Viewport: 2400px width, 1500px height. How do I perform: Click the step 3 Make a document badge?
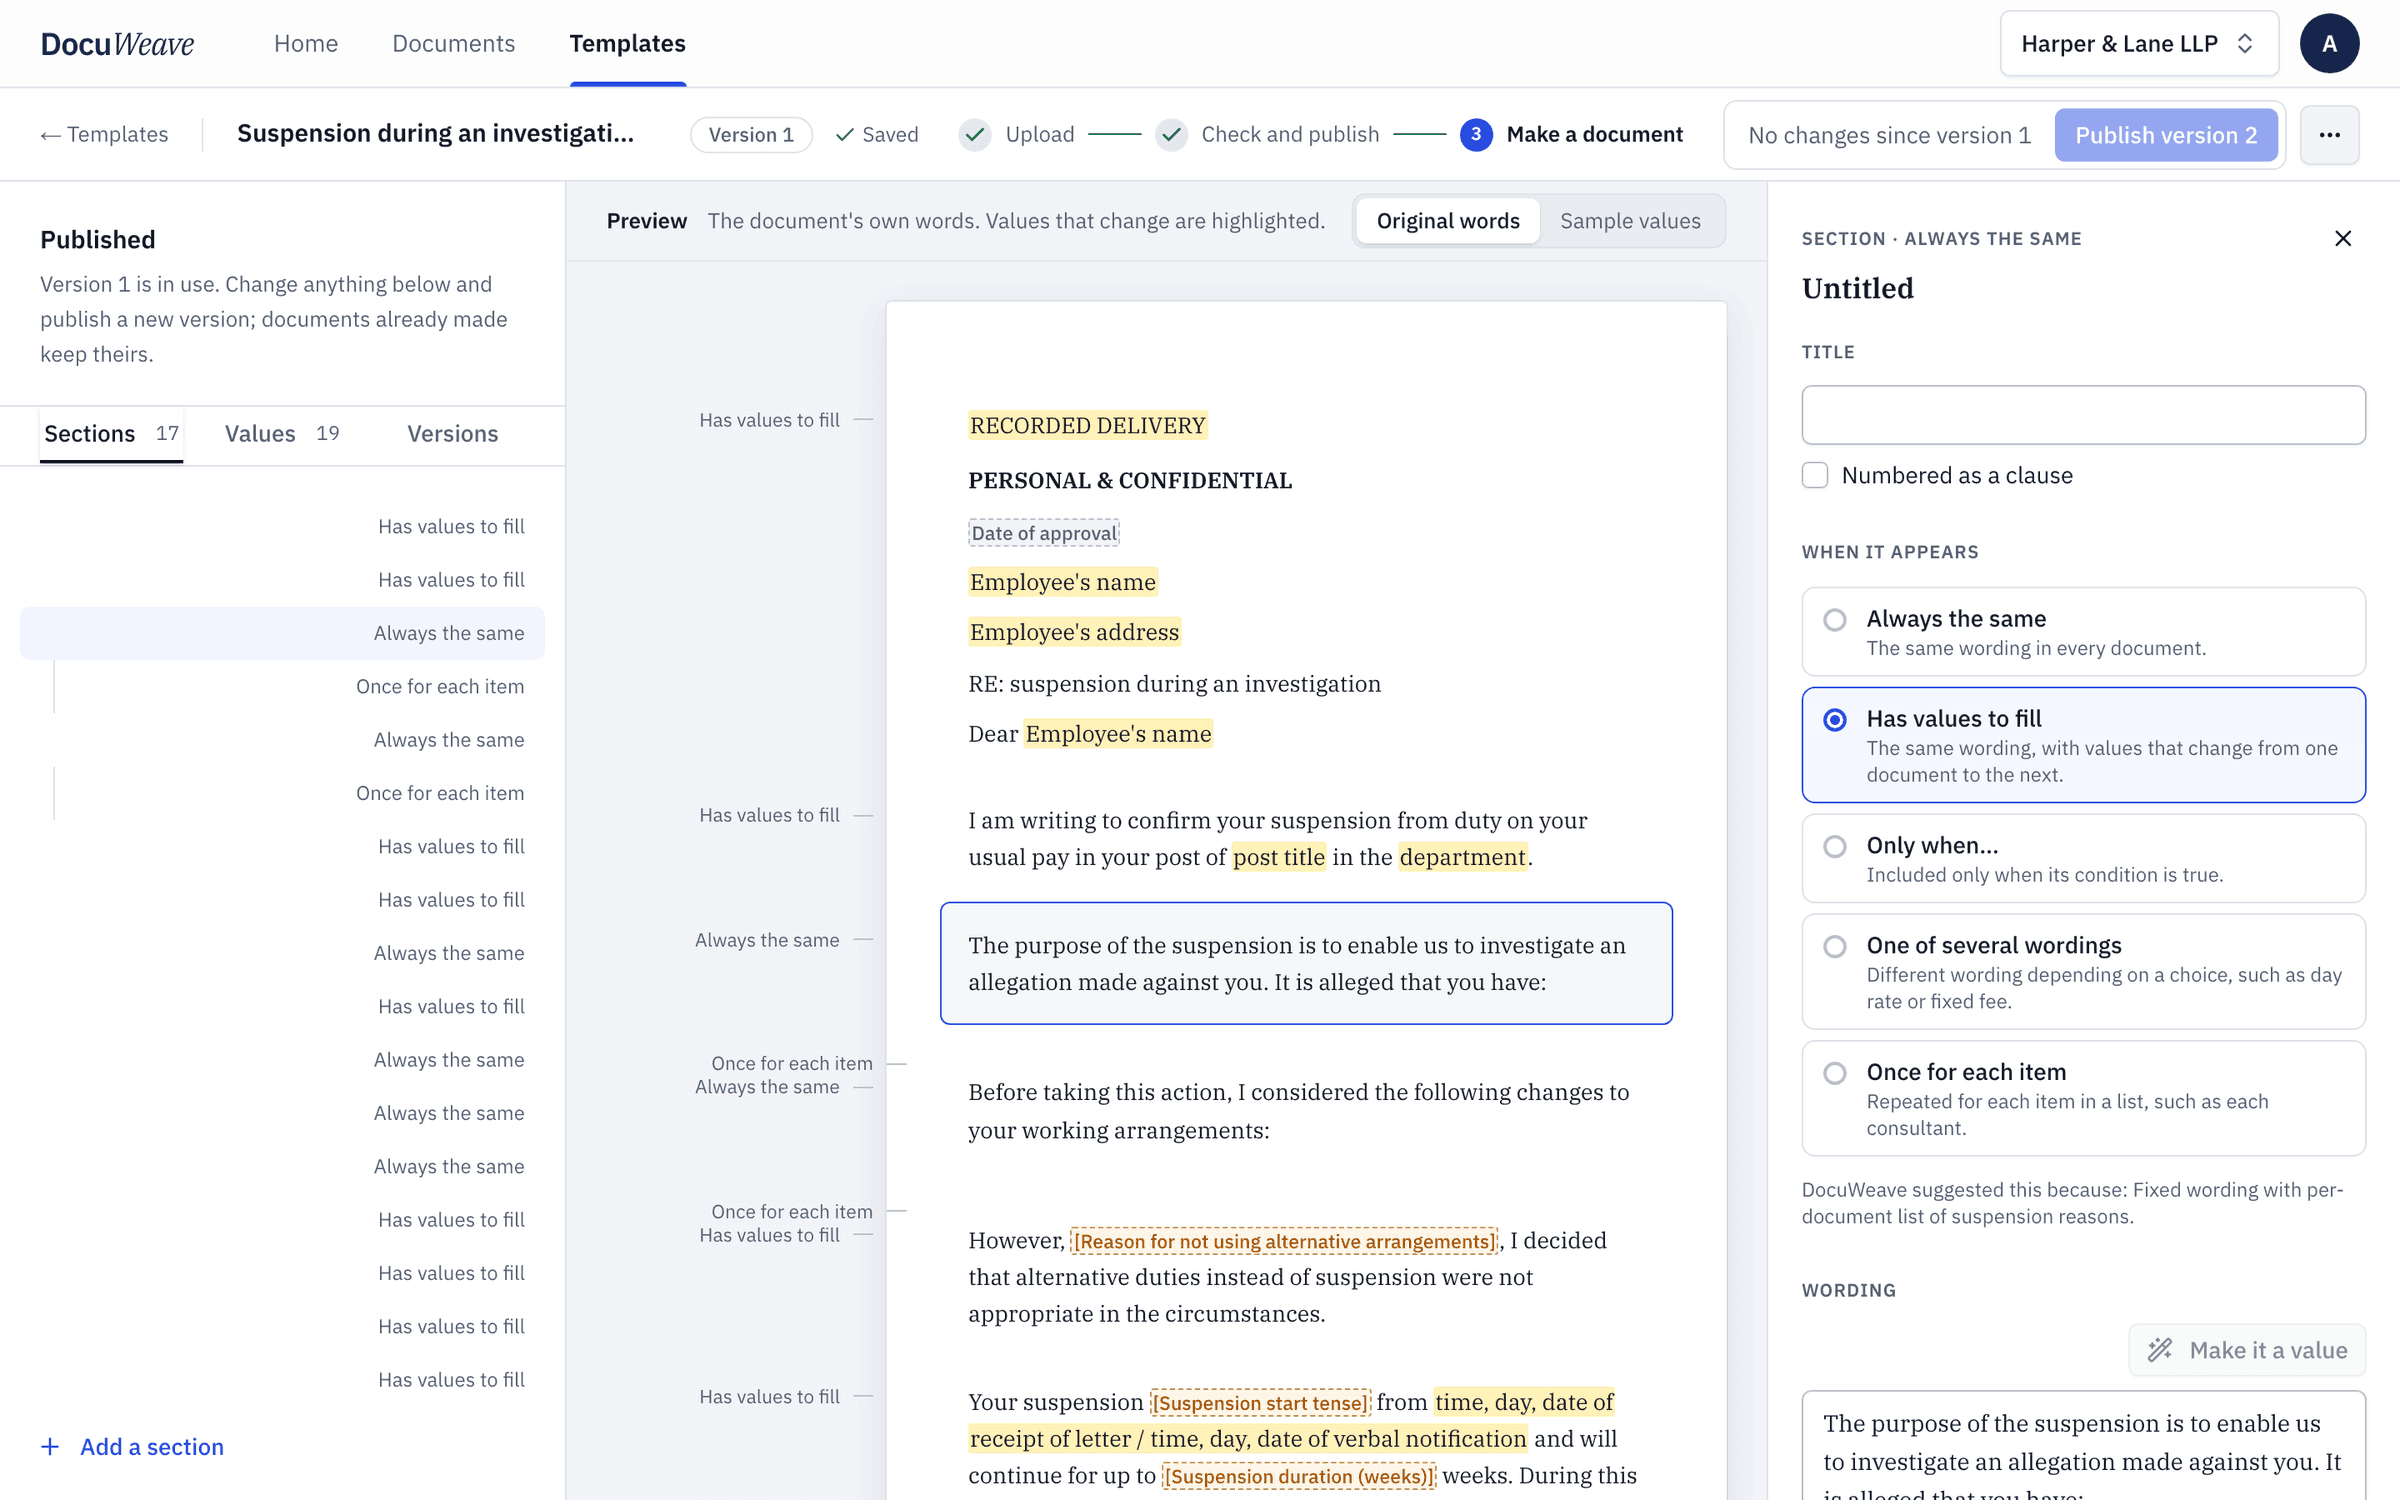1476,134
